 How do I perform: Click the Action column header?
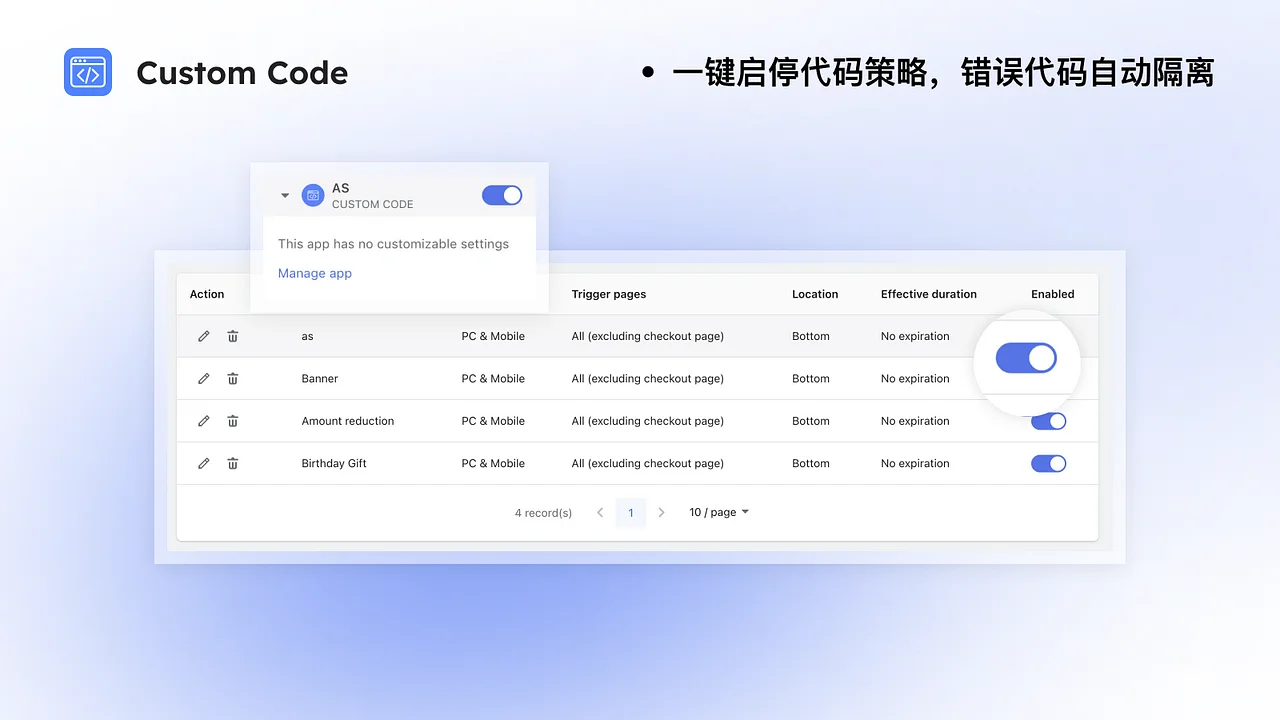point(207,294)
